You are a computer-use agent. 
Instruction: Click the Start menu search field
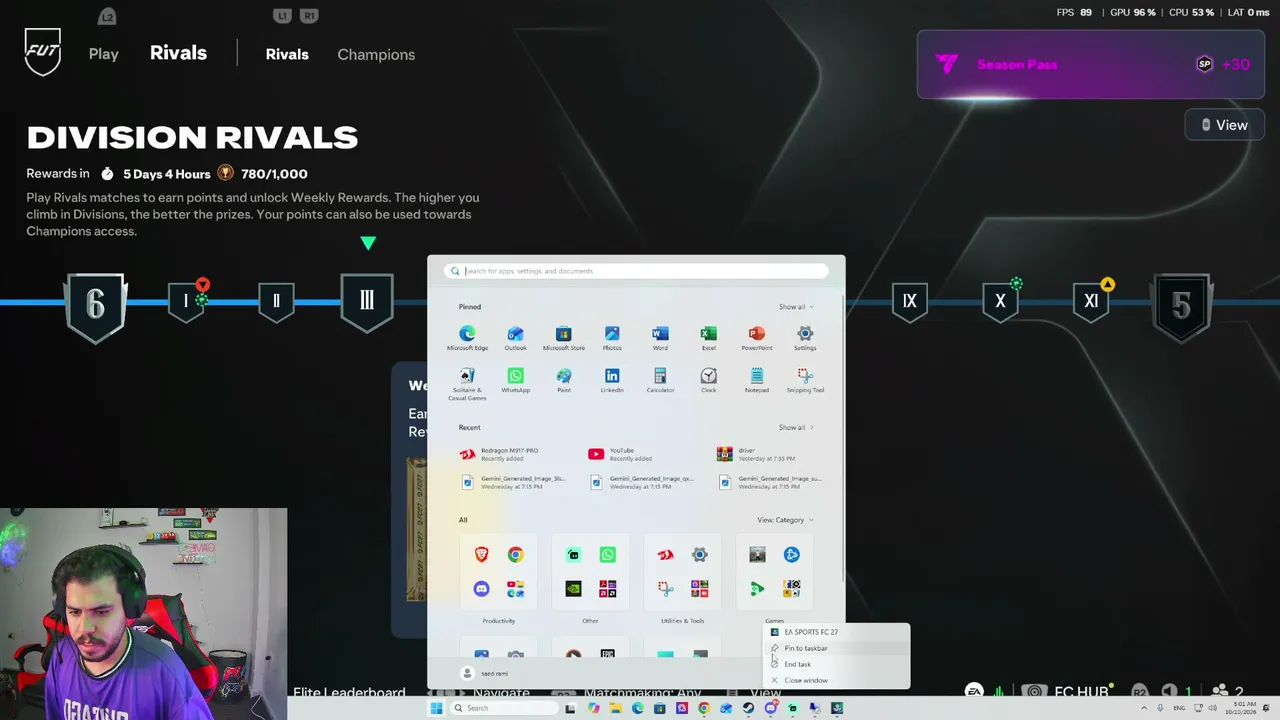(637, 271)
